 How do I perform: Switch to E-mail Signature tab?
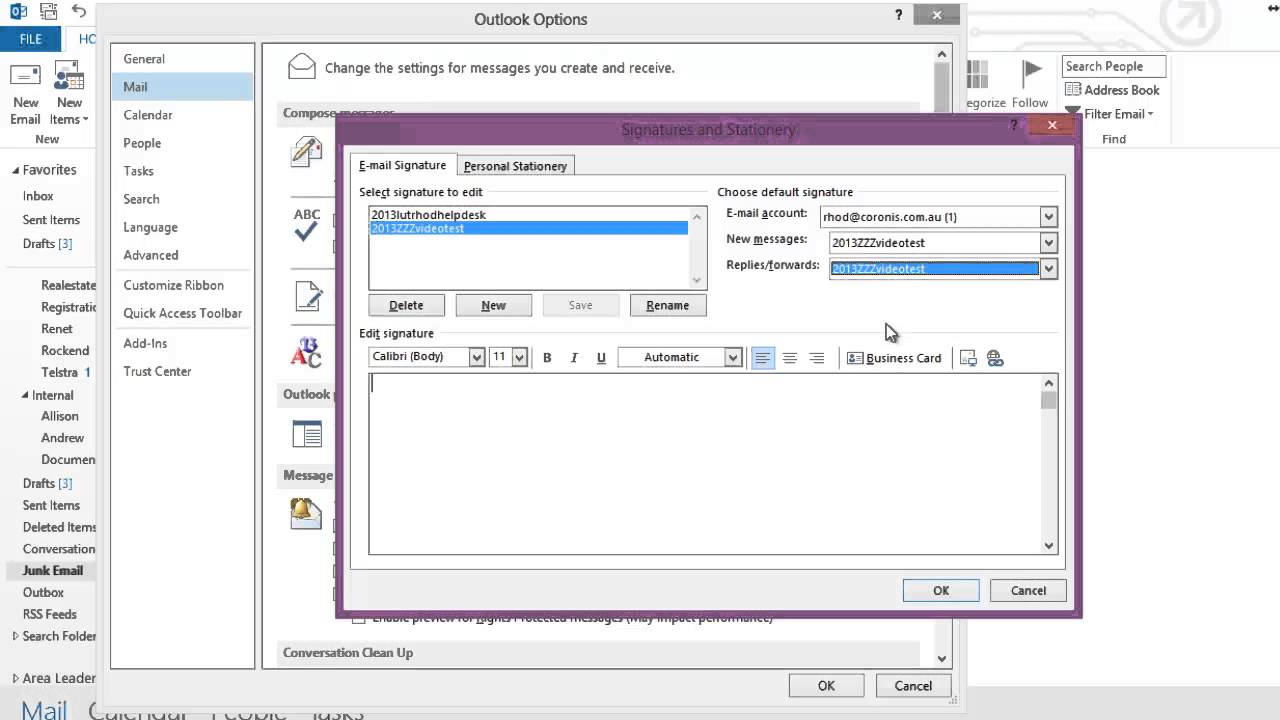click(402, 165)
